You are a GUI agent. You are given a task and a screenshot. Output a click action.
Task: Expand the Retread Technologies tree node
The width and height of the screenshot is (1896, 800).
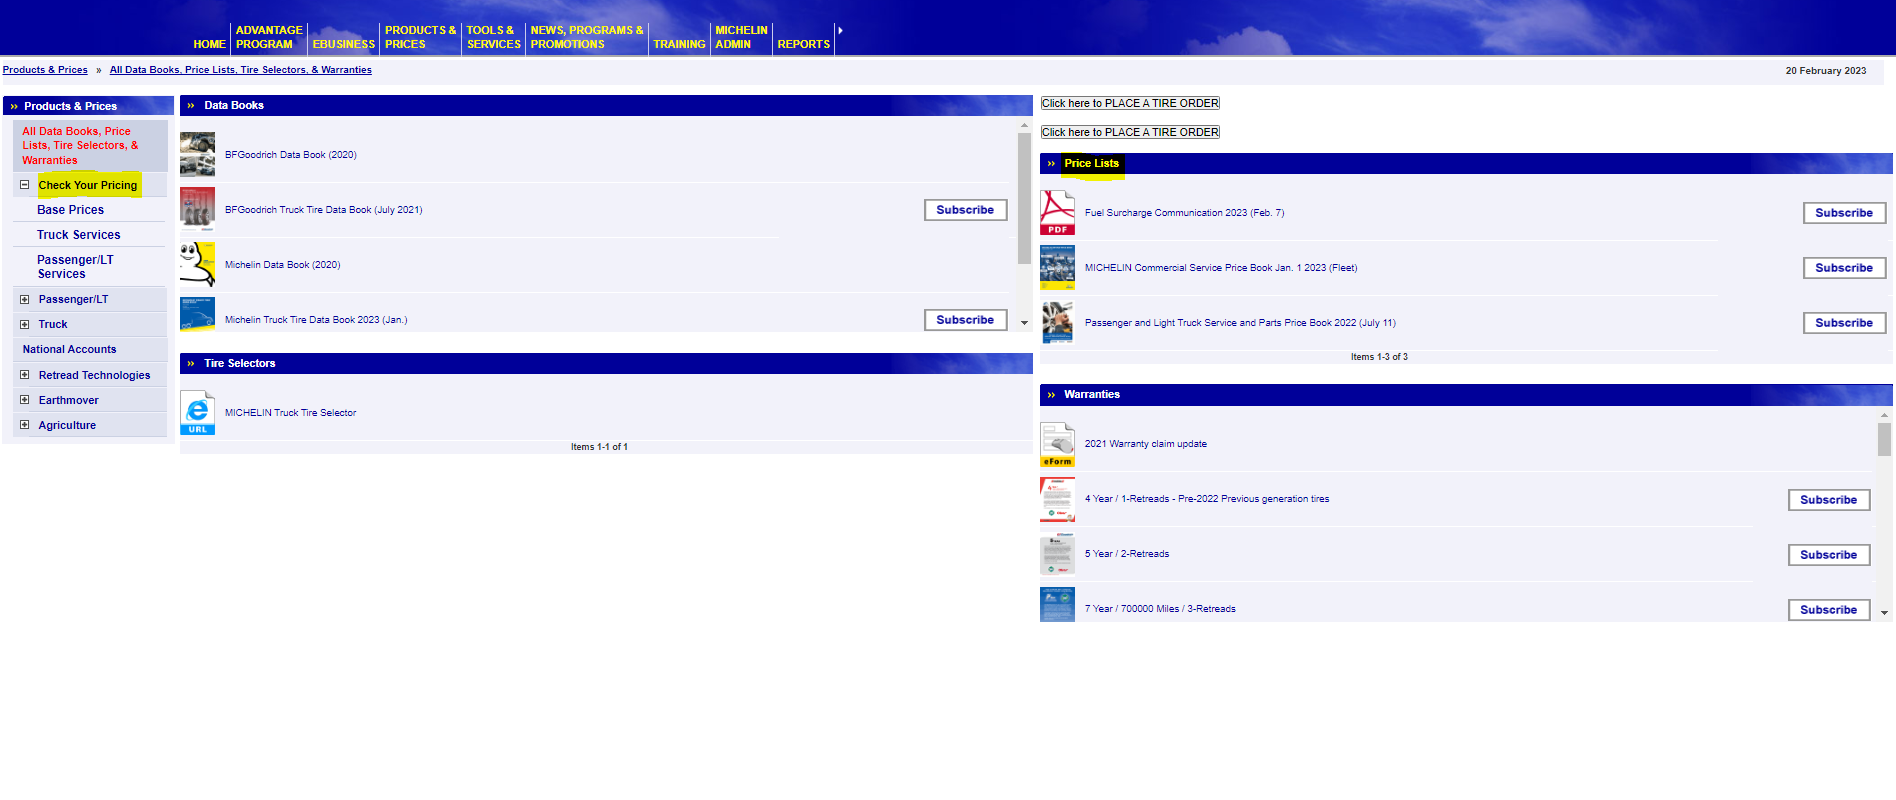25,375
